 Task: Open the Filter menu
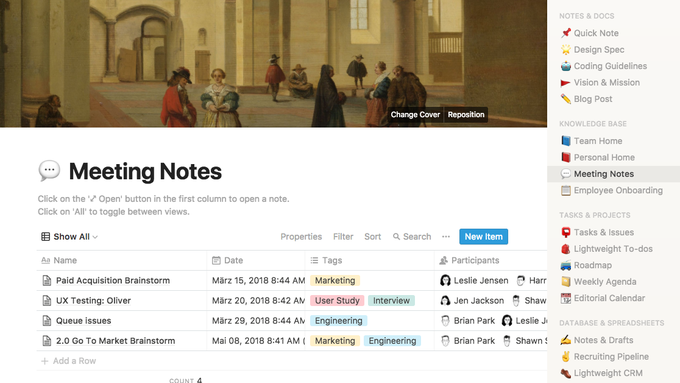point(343,236)
